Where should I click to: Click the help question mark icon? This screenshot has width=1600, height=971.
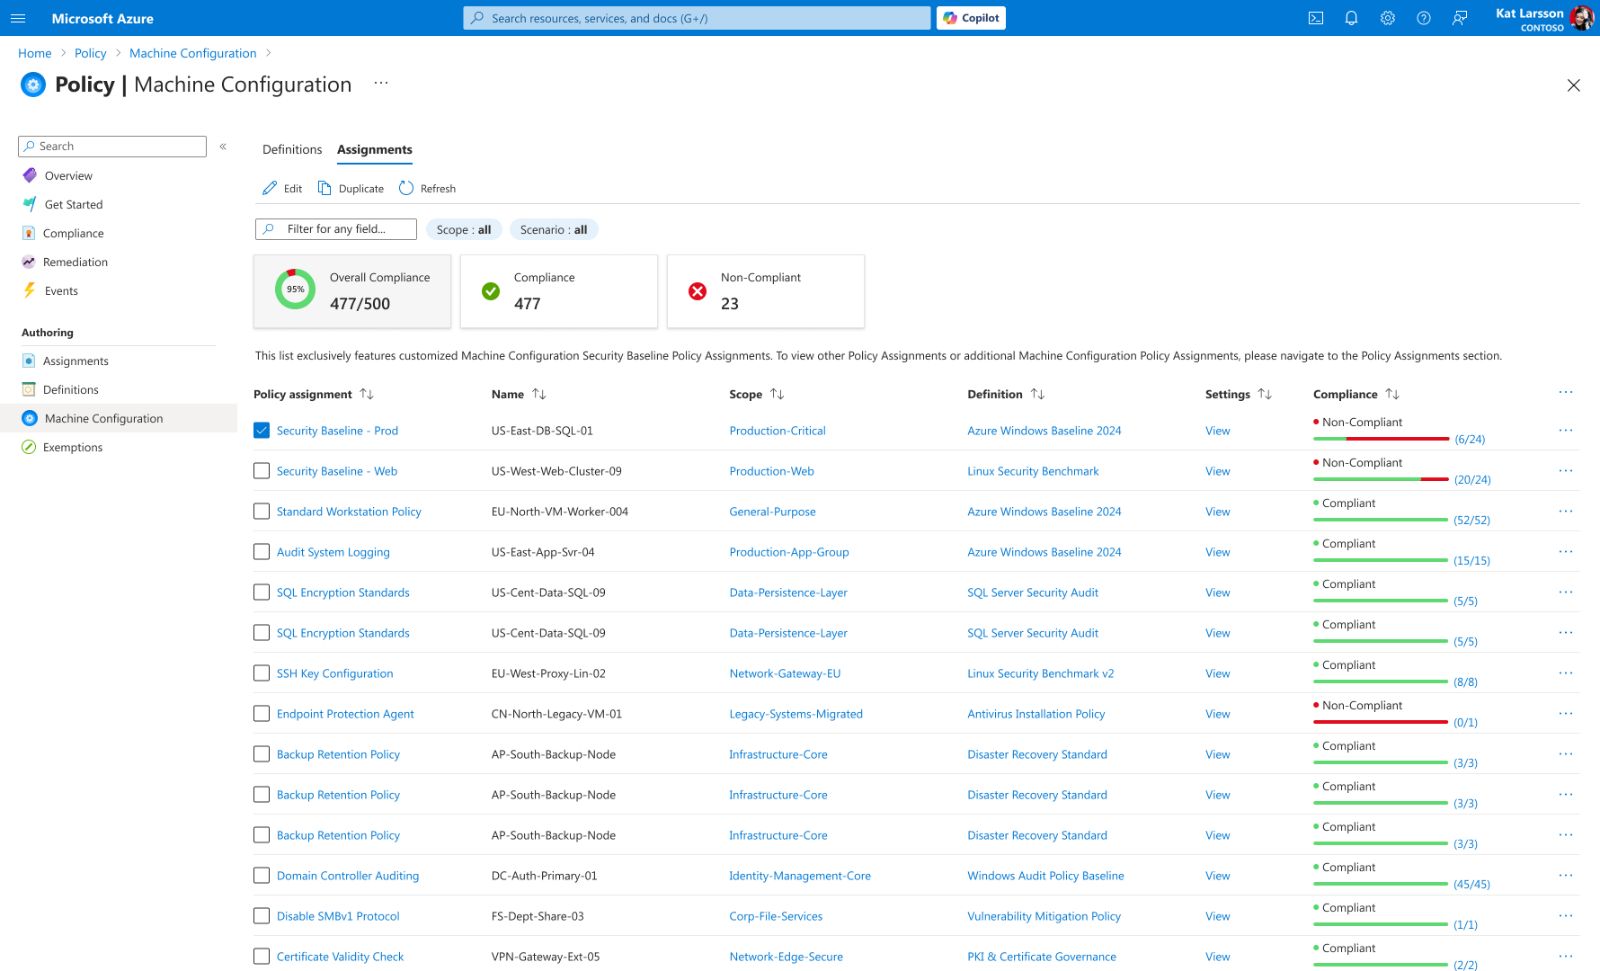point(1423,18)
